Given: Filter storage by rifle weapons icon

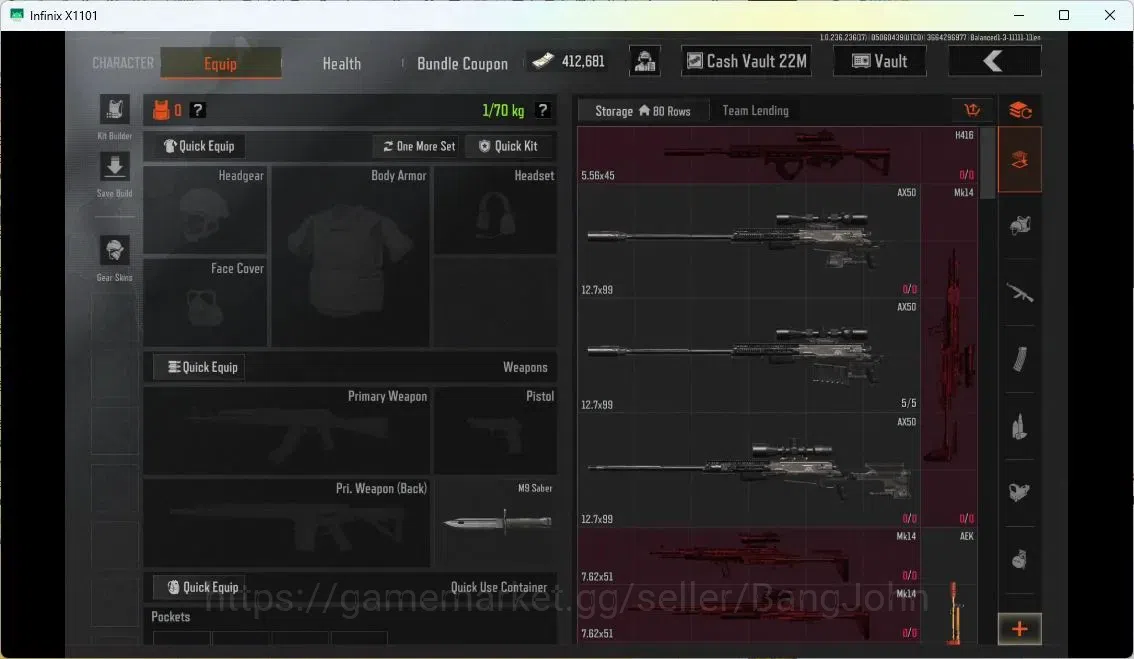Looking at the screenshot, I should click(1020, 293).
